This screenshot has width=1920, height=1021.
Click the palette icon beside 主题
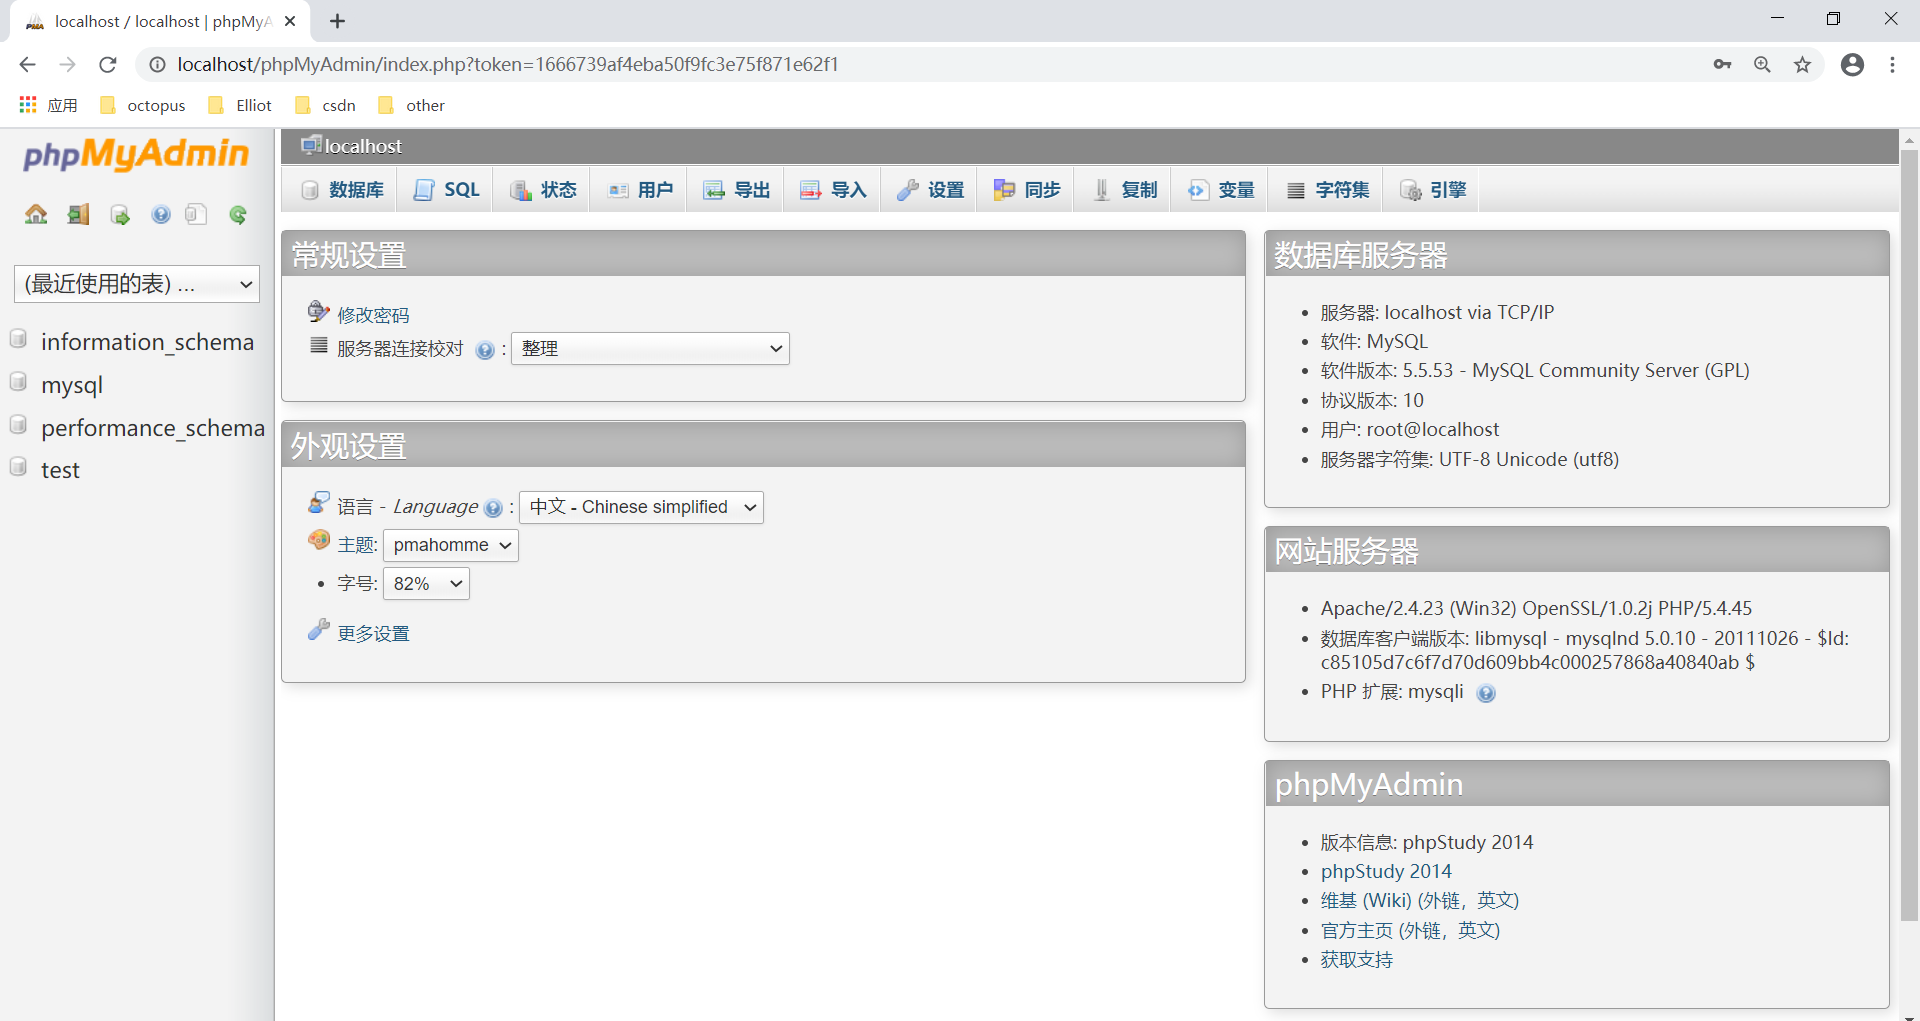[319, 540]
